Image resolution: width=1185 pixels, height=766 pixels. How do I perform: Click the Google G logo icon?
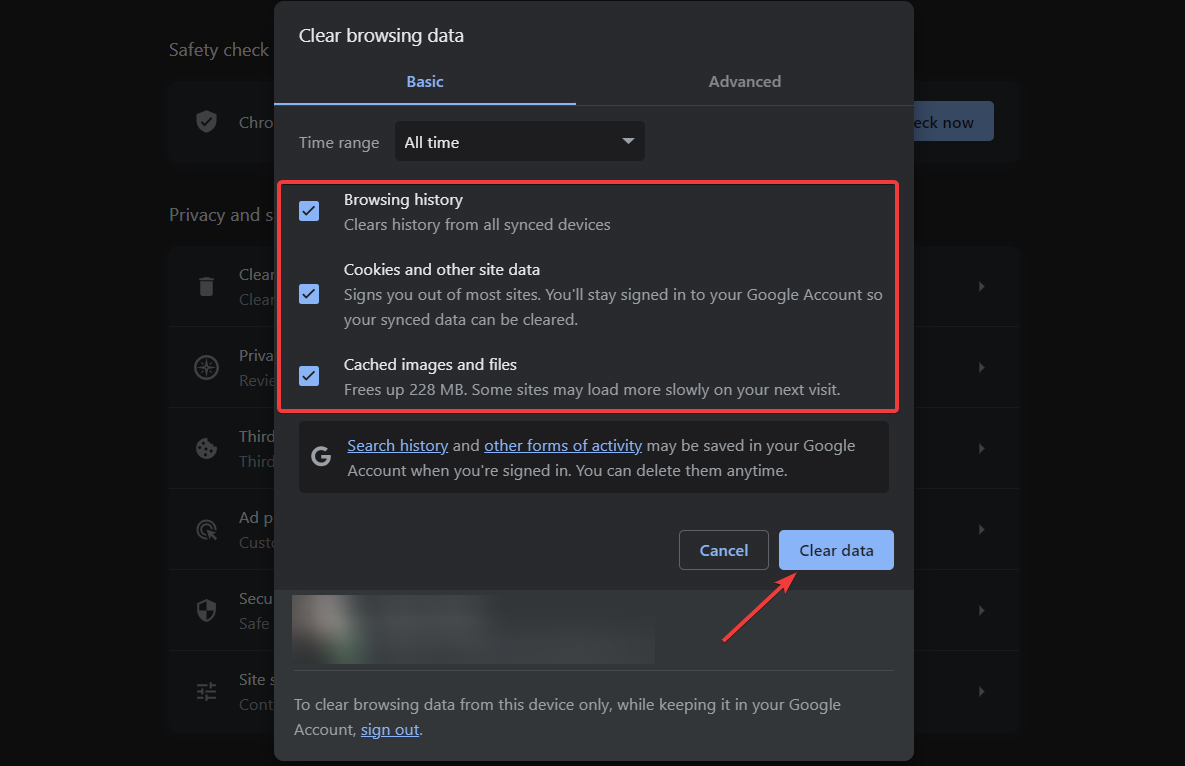tap(321, 457)
